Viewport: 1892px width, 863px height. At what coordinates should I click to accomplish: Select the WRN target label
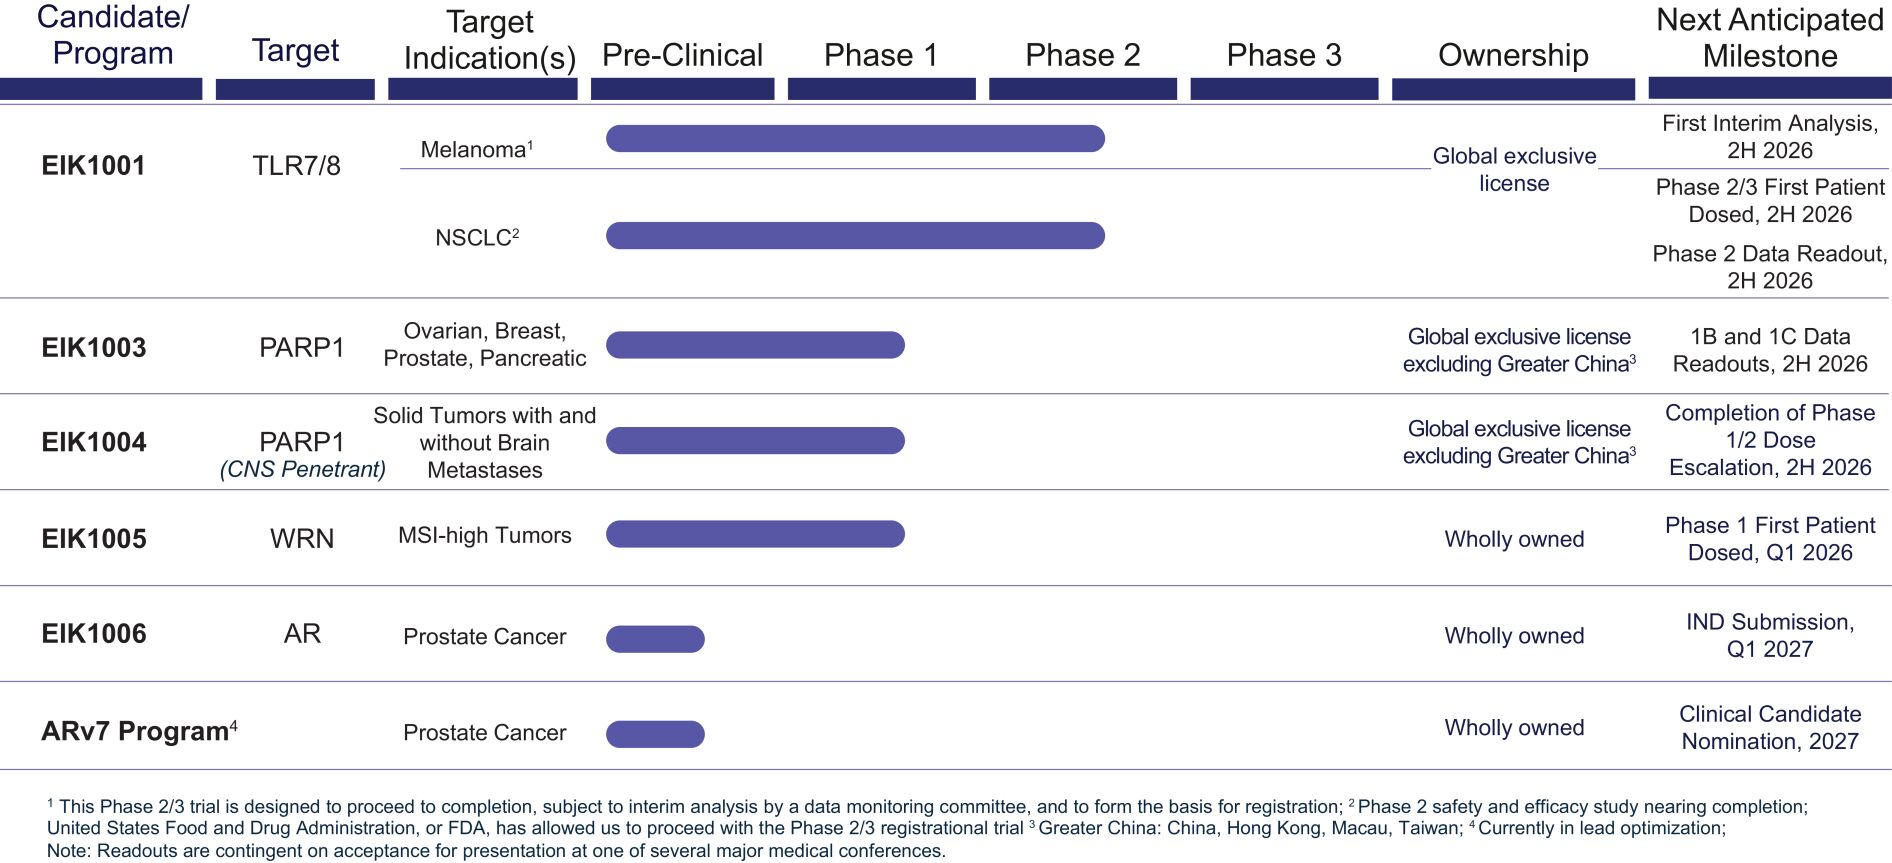[x=302, y=539]
